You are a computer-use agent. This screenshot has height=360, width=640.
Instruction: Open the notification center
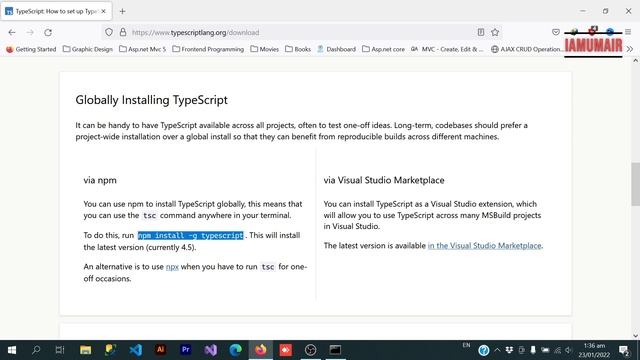click(x=624, y=350)
